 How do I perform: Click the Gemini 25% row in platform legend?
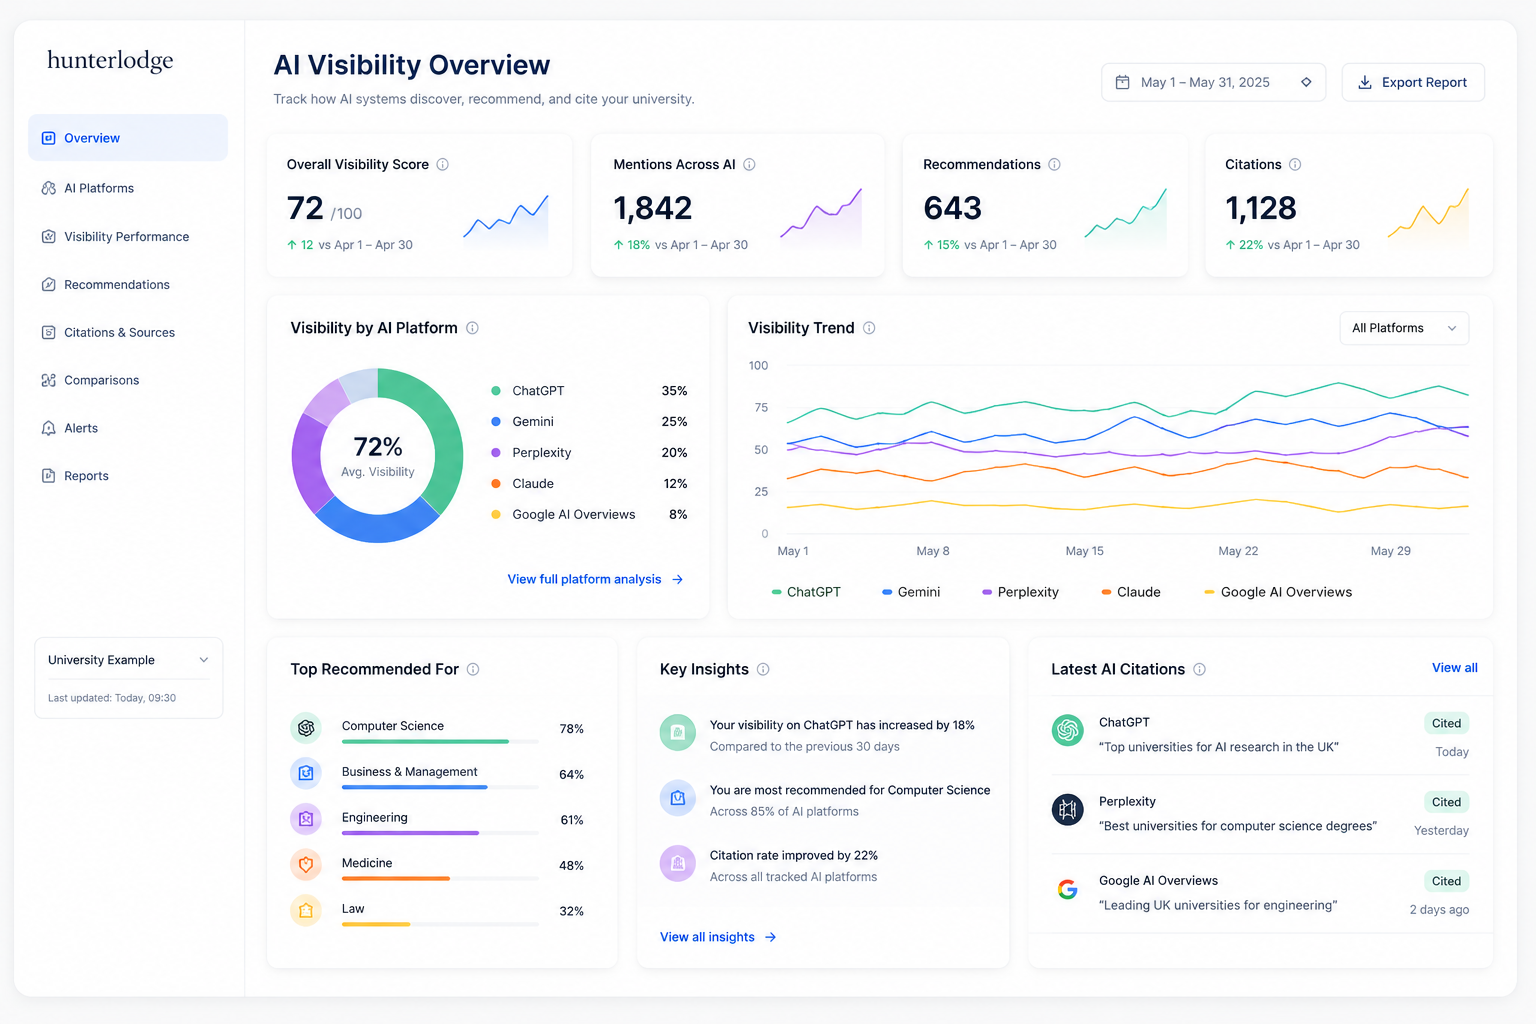(x=589, y=422)
